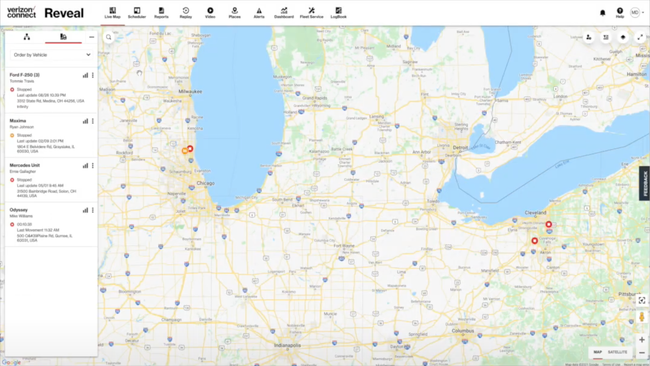Click the fit-to-vehicles focus map icon
650x366 pixels.
(x=642, y=300)
